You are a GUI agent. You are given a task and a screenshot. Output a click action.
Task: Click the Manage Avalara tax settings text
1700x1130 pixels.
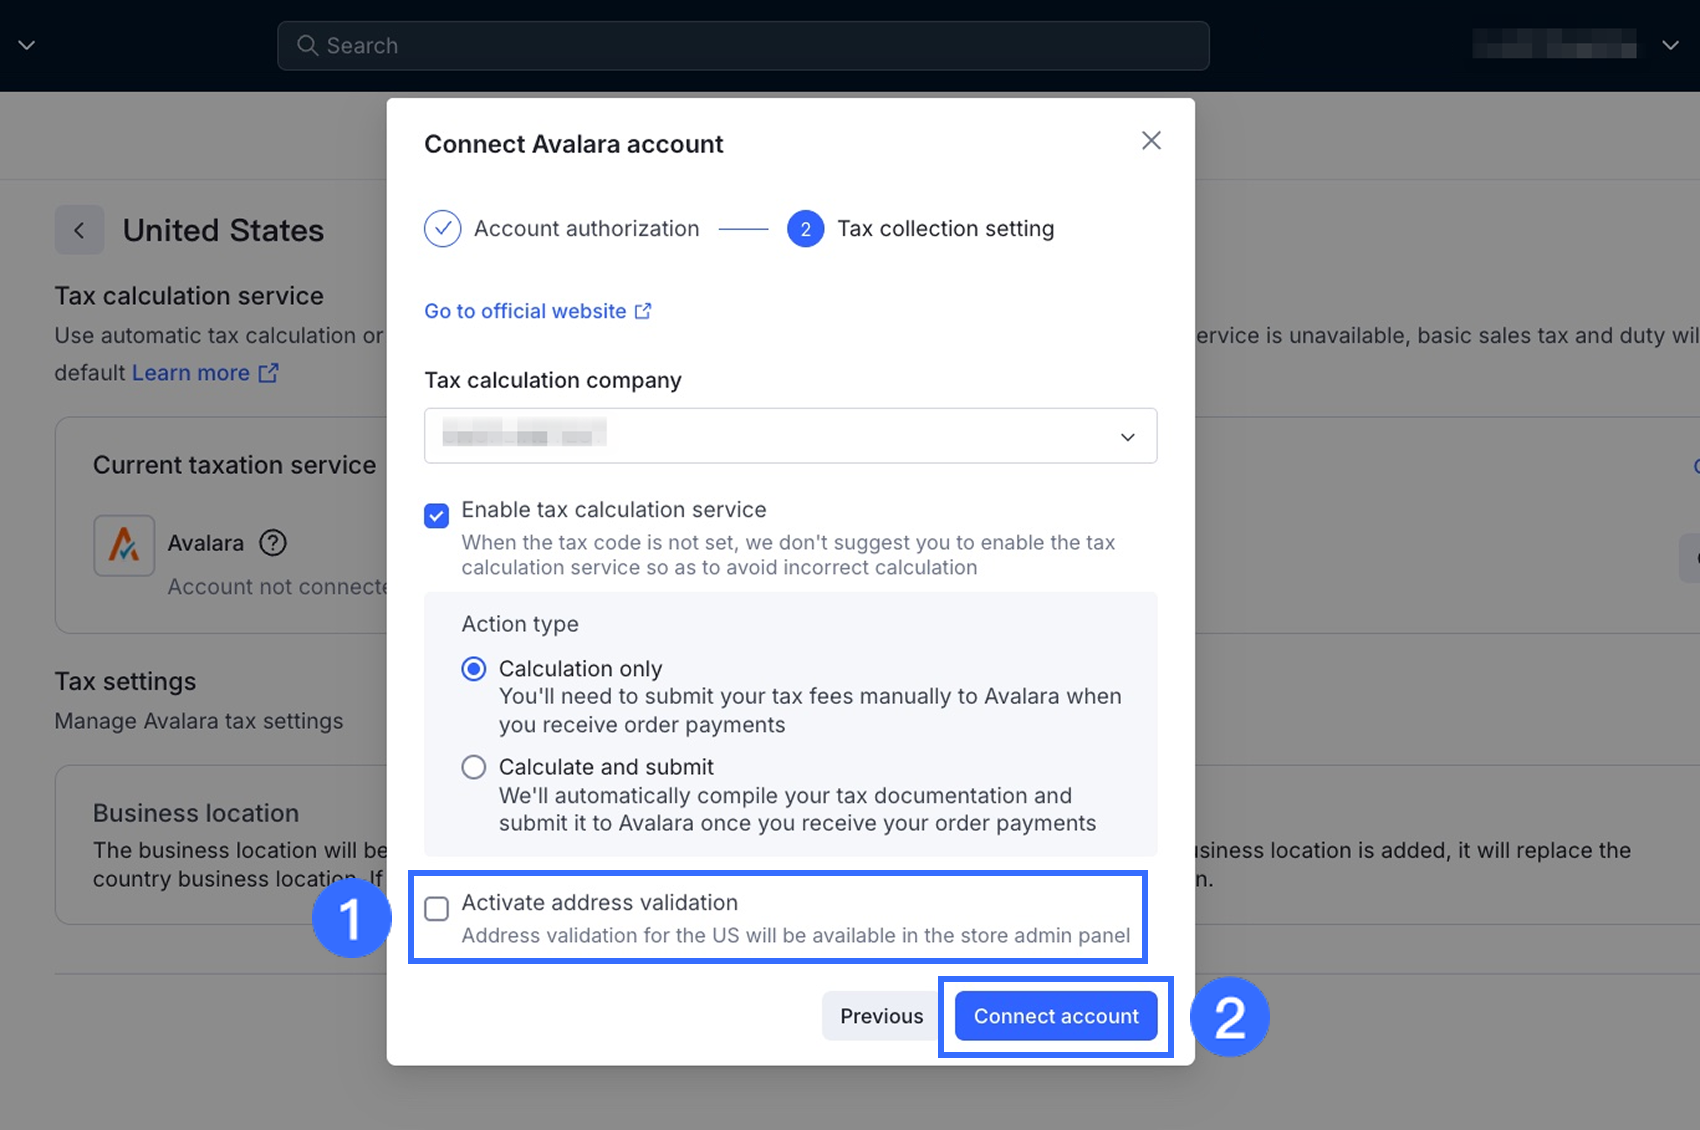point(199,721)
